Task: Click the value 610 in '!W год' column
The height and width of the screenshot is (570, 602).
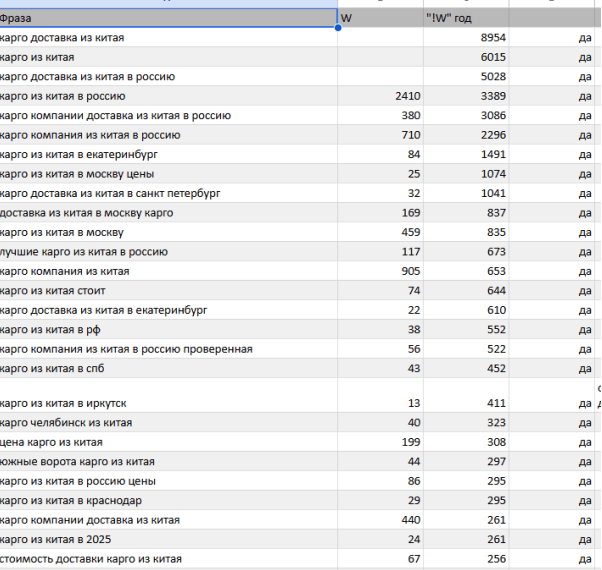Action: click(x=496, y=310)
